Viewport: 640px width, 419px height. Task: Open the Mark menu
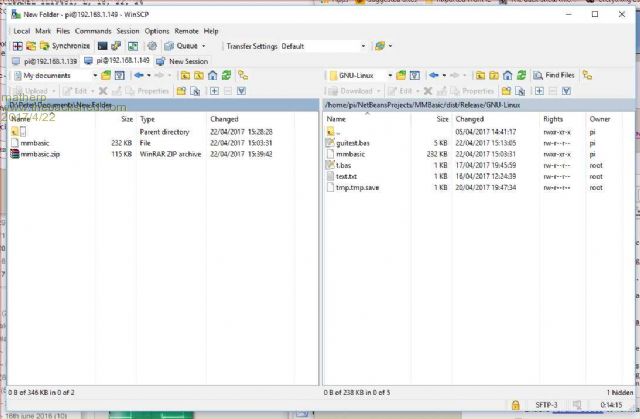[x=43, y=31]
